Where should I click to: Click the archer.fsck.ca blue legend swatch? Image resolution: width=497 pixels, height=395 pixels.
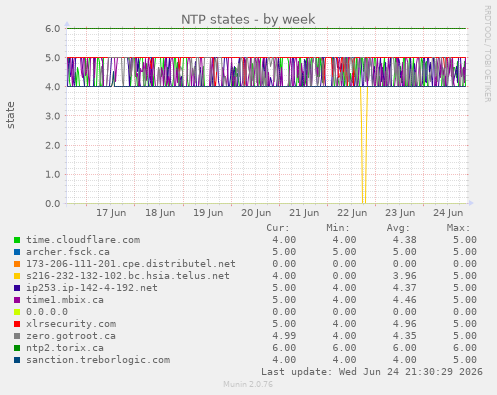pos(17,252)
